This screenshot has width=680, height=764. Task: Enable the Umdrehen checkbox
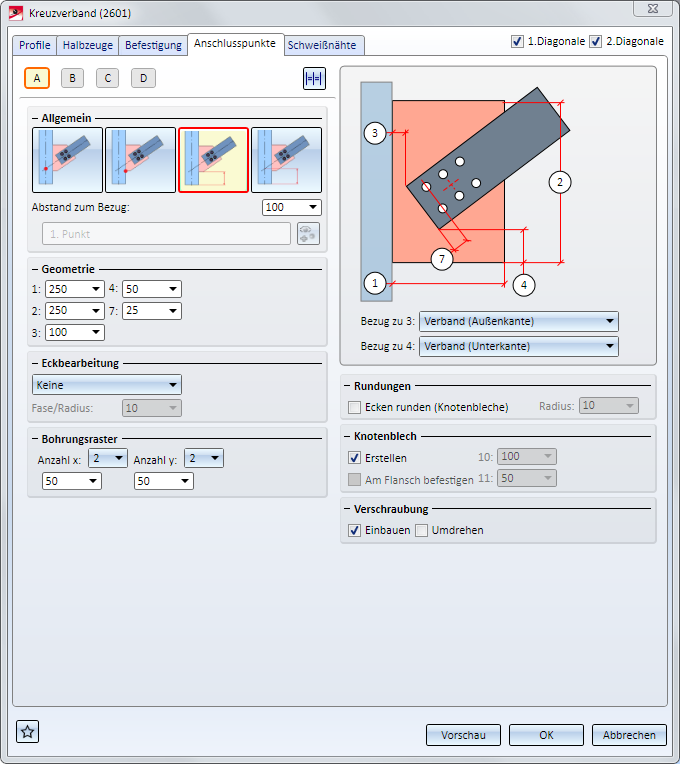421,530
